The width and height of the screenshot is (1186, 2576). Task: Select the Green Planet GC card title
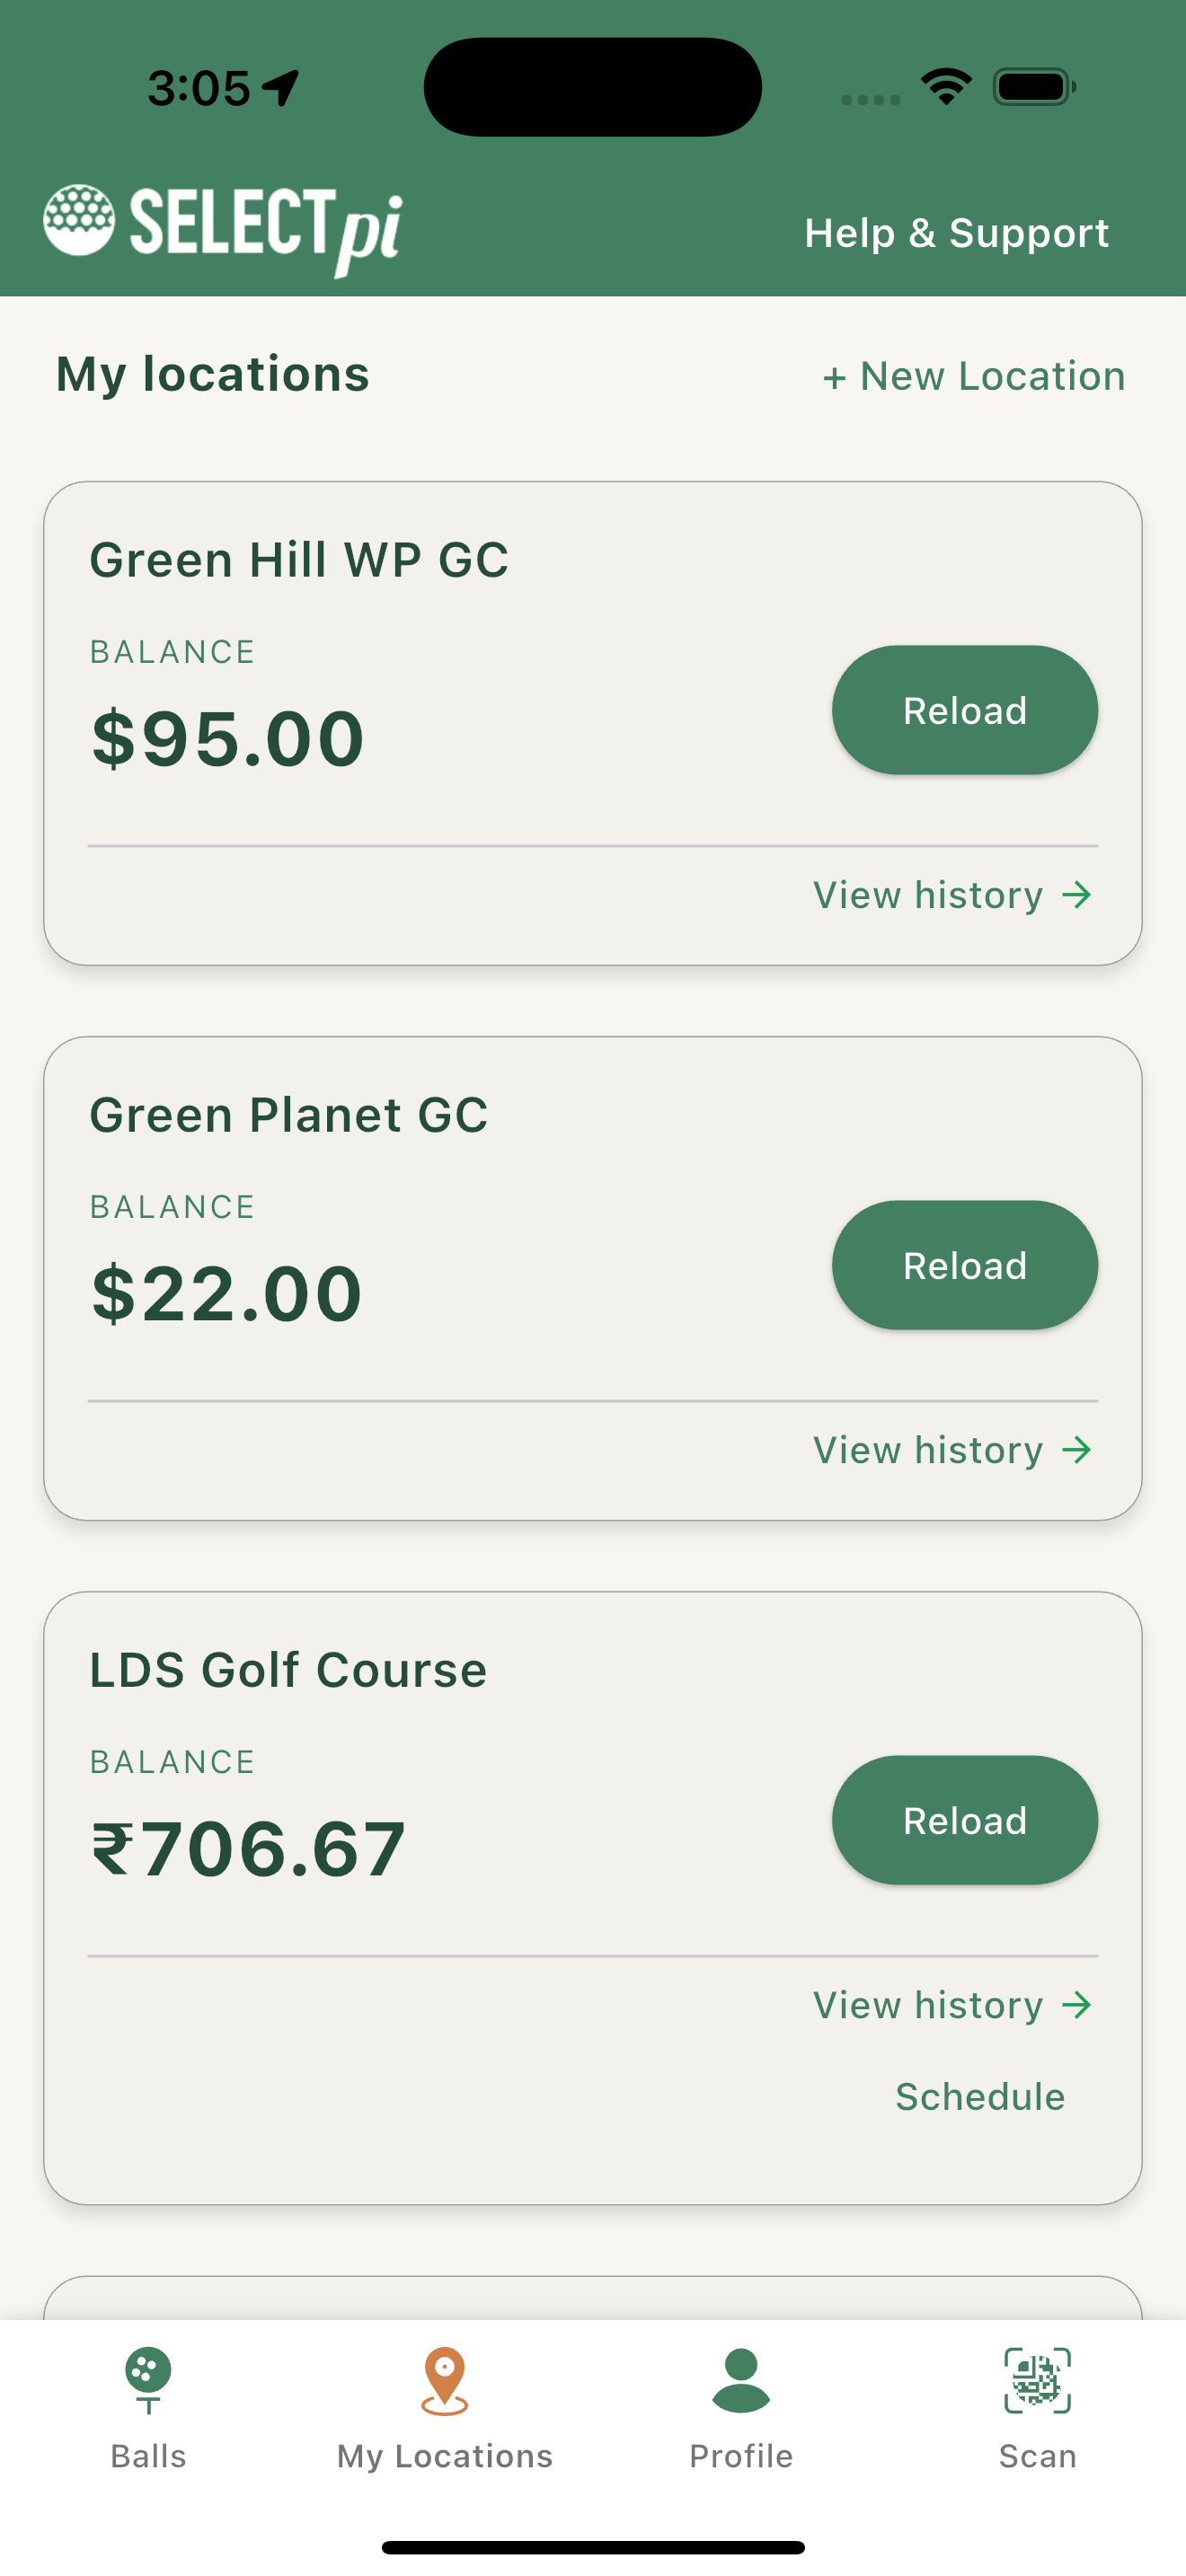289,1114
